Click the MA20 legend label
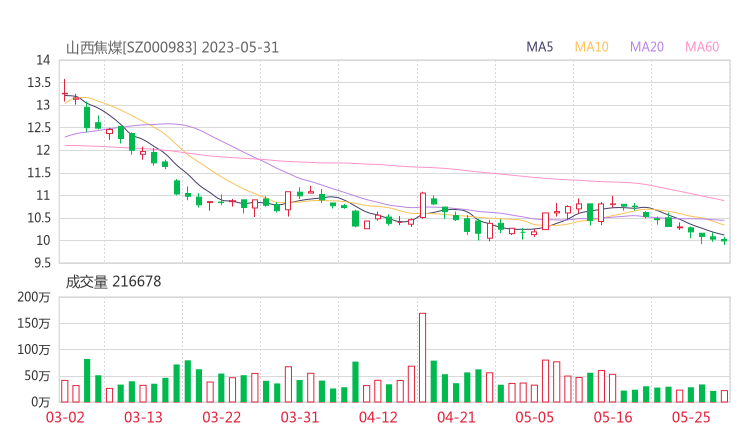The width and height of the screenshot is (740, 440). point(647,47)
